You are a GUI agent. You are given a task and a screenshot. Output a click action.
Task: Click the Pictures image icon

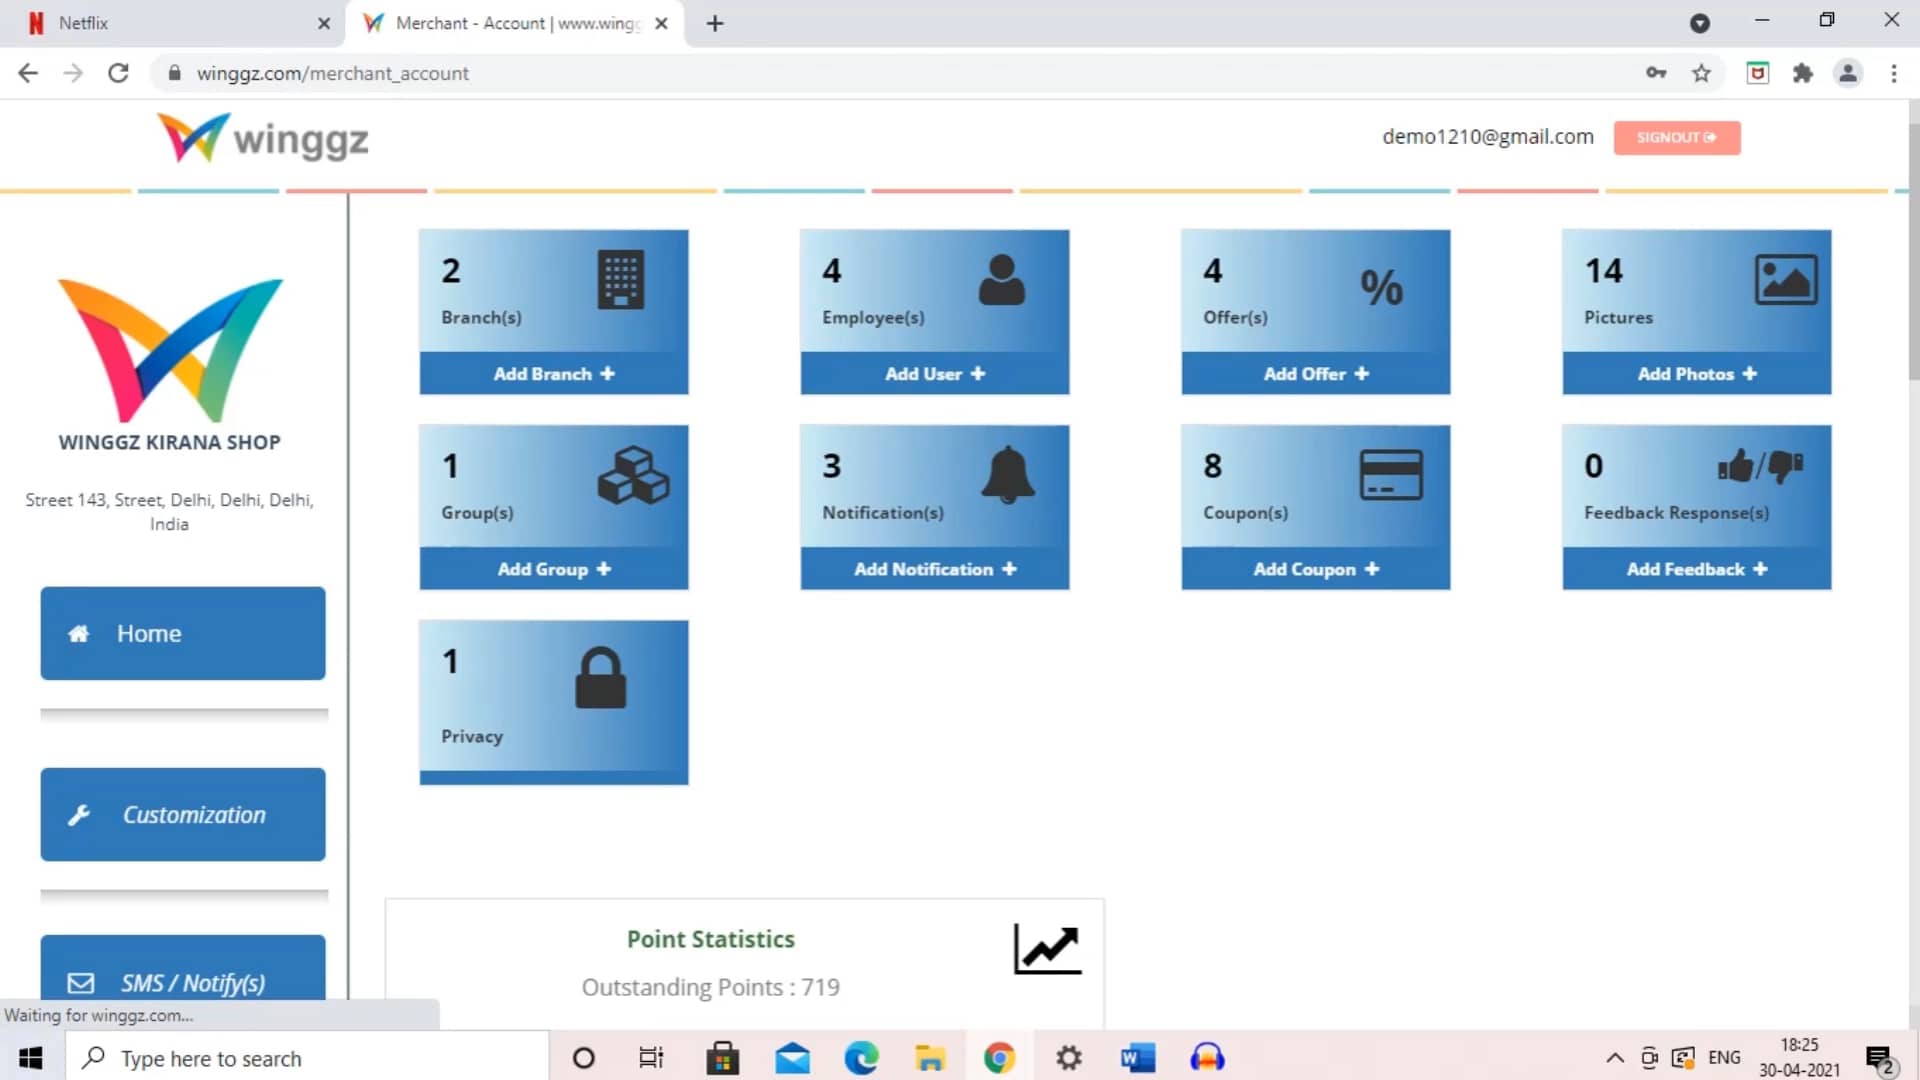click(x=1786, y=279)
